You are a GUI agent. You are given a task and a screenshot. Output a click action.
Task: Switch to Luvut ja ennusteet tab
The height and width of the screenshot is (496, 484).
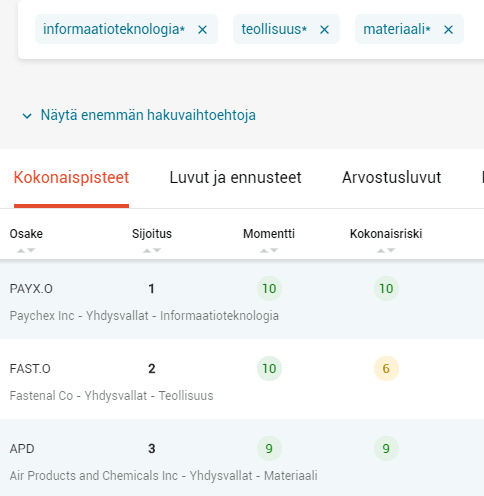click(x=235, y=177)
